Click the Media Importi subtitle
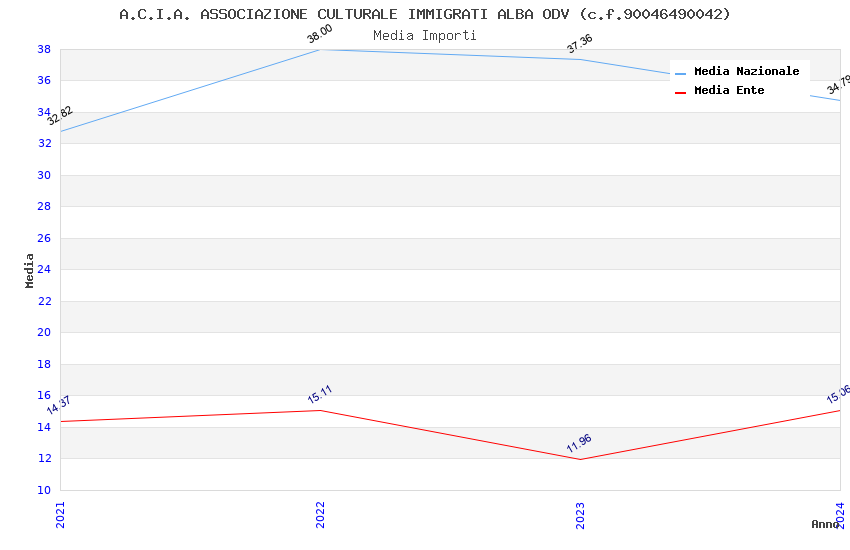This screenshot has width=850, height=550. 424,36
